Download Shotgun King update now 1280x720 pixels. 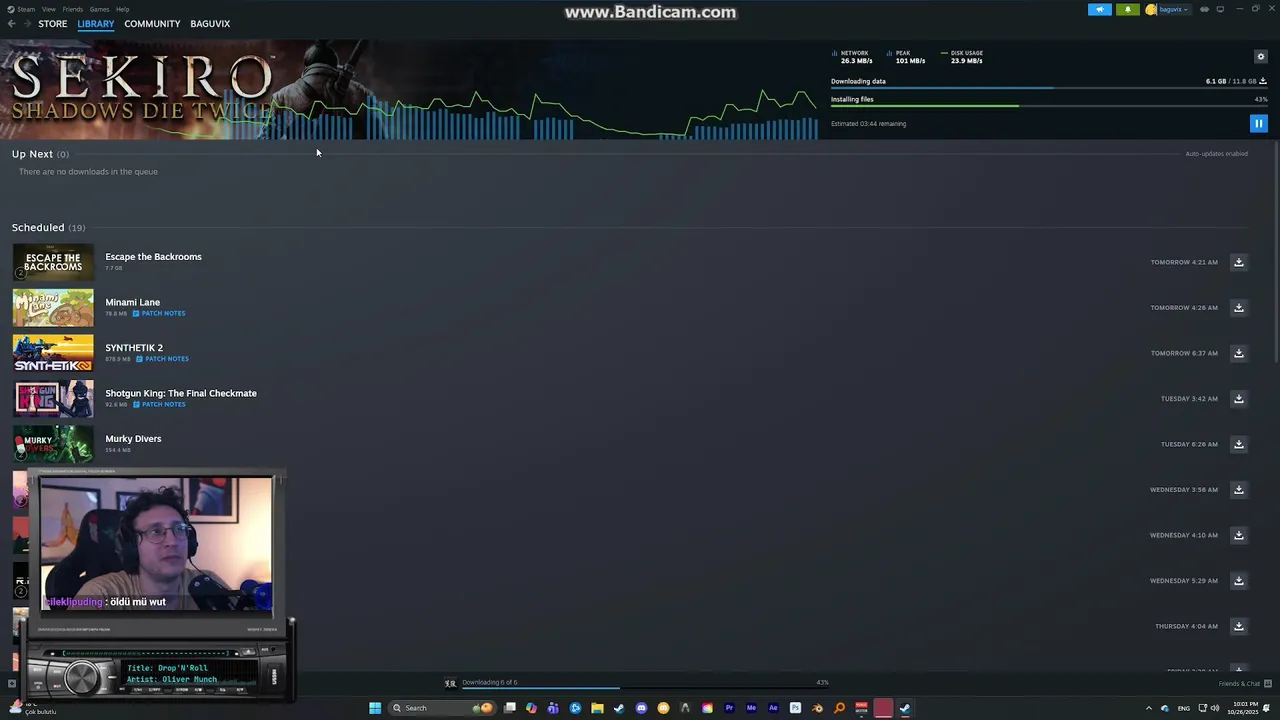pyautogui.click(x=1238, y=399)
